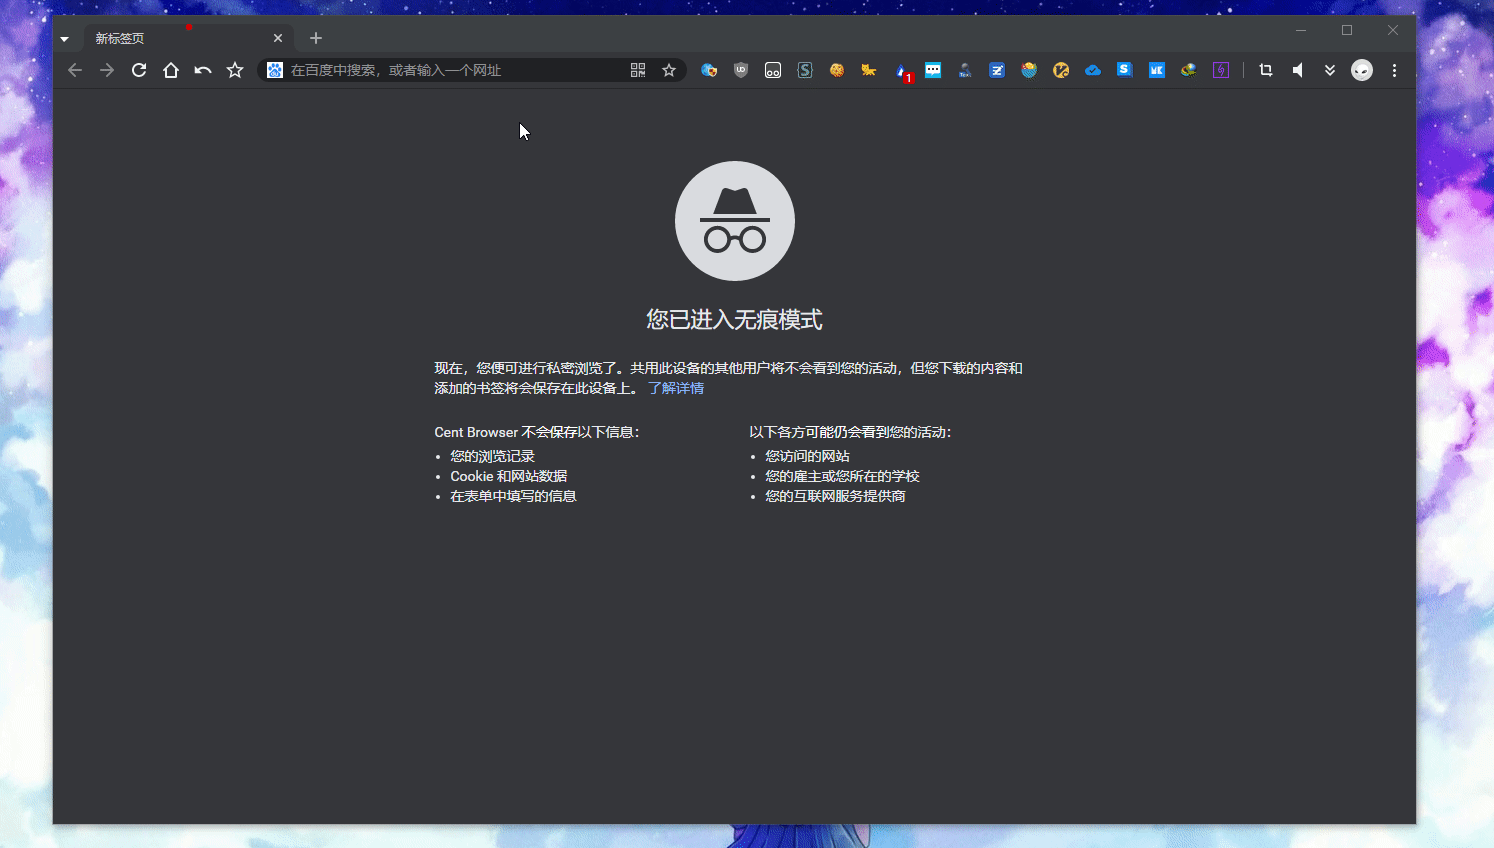Click the incognito hat and glasses logo

pos(735,221)
